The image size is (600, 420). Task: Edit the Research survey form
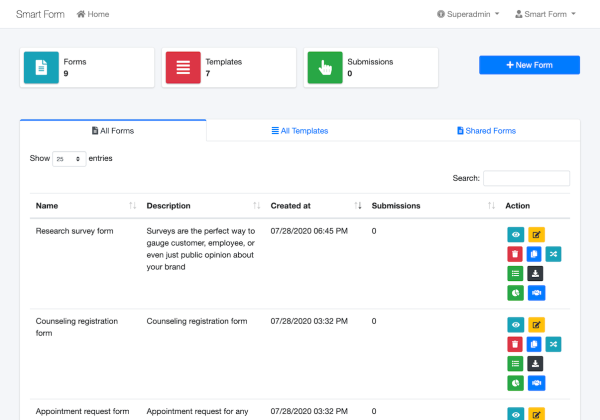tap(536, 234)
